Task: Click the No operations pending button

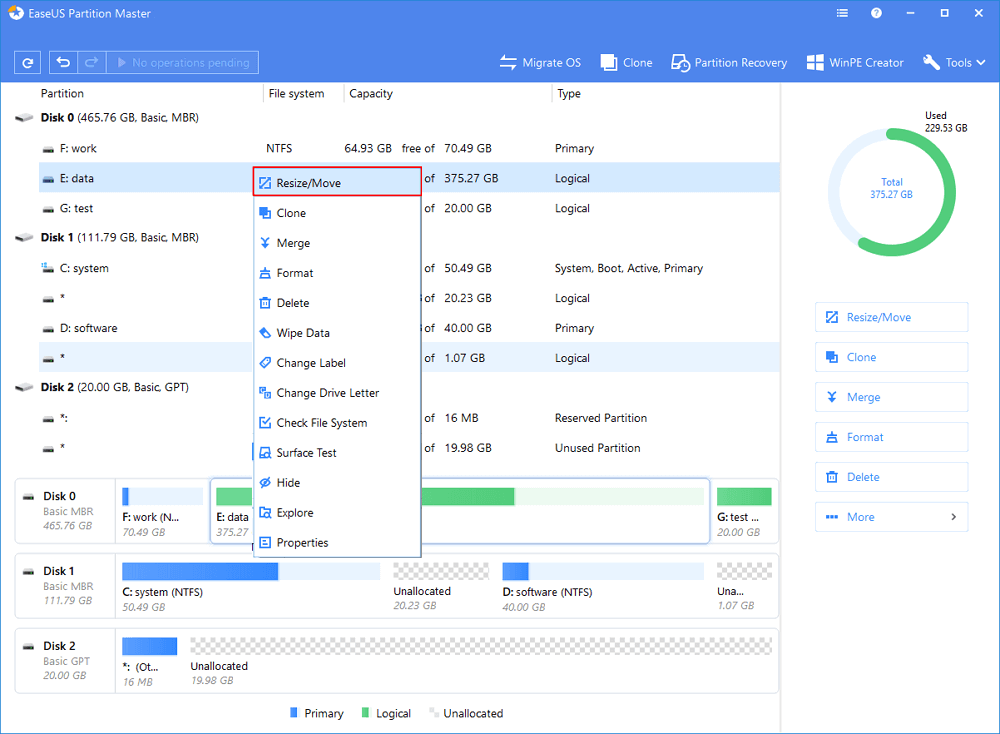Action: 182,62
